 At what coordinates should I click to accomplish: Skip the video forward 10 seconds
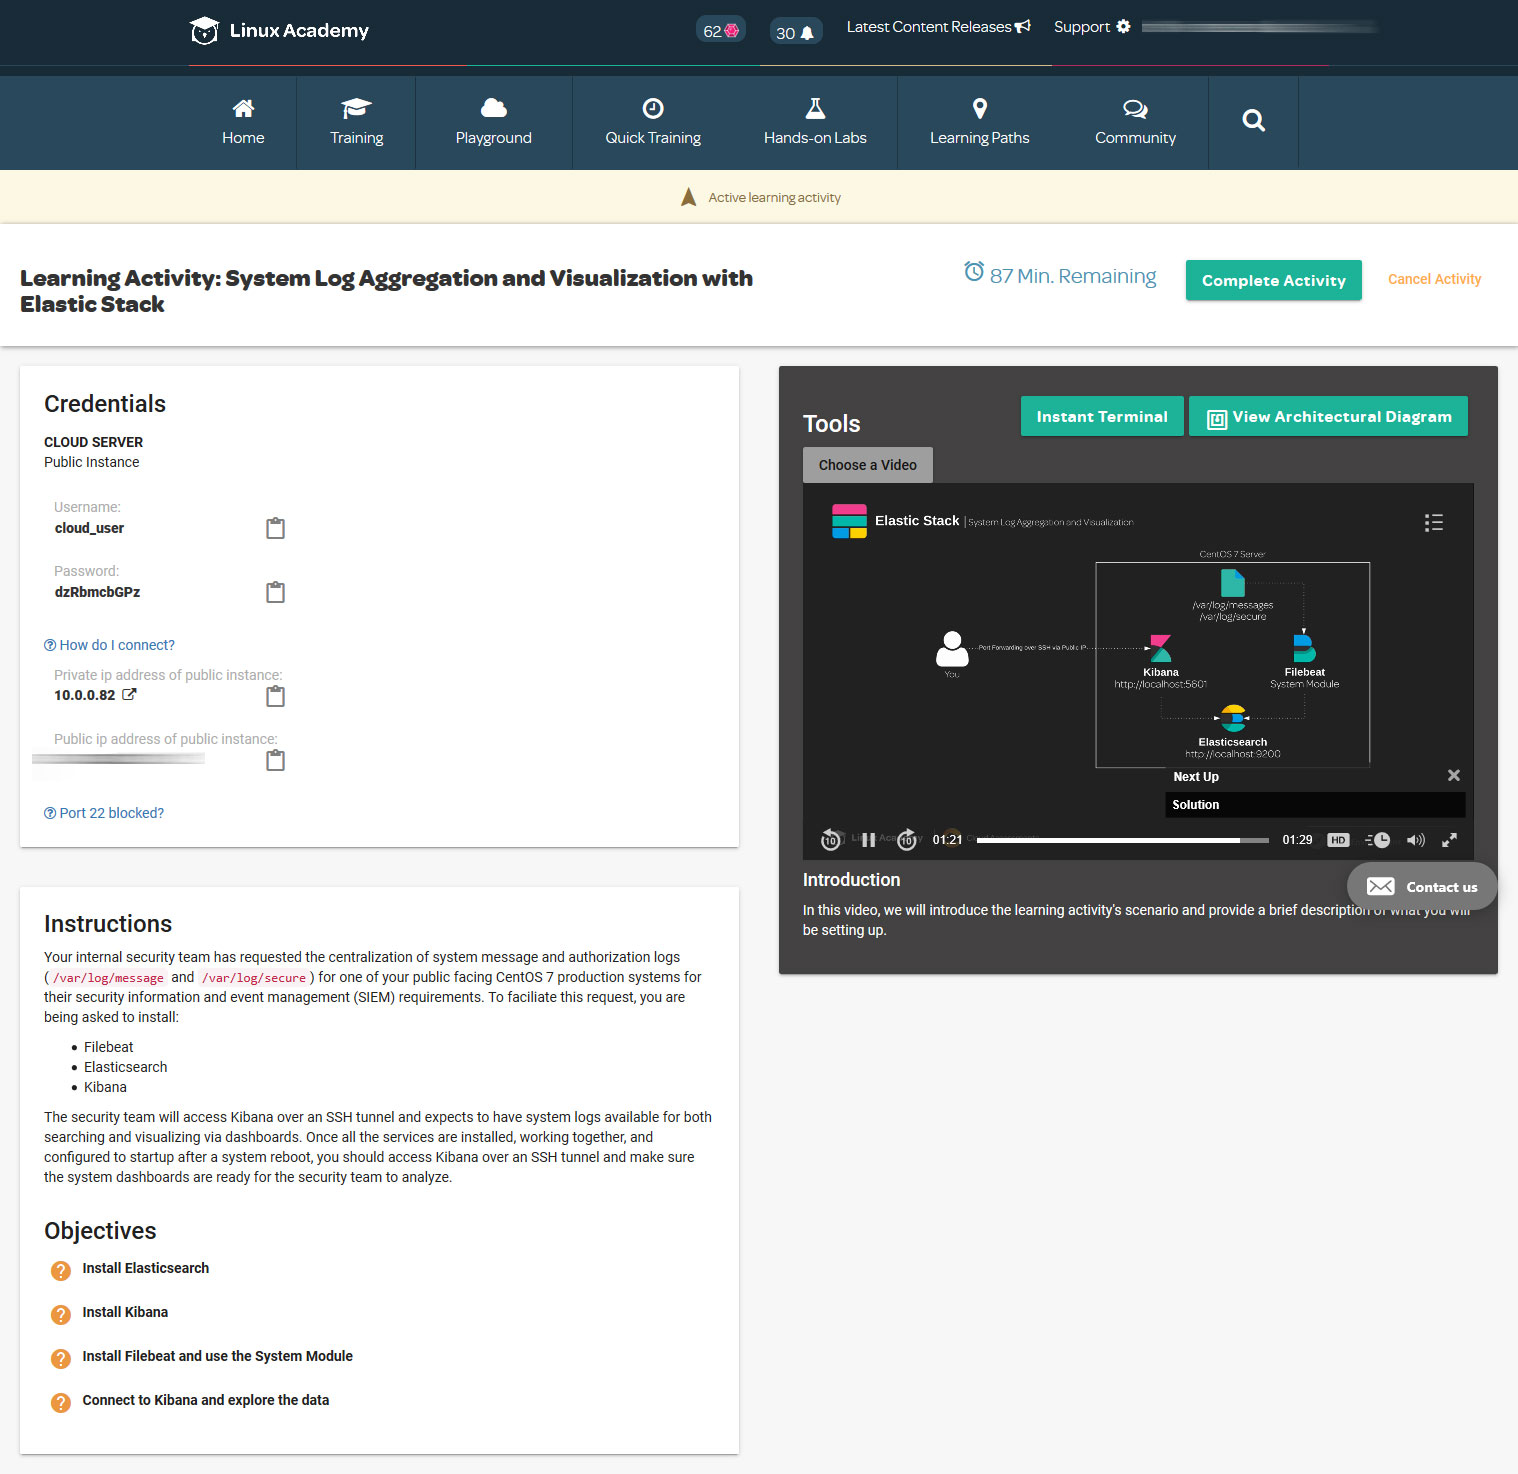tap(907, 840)
